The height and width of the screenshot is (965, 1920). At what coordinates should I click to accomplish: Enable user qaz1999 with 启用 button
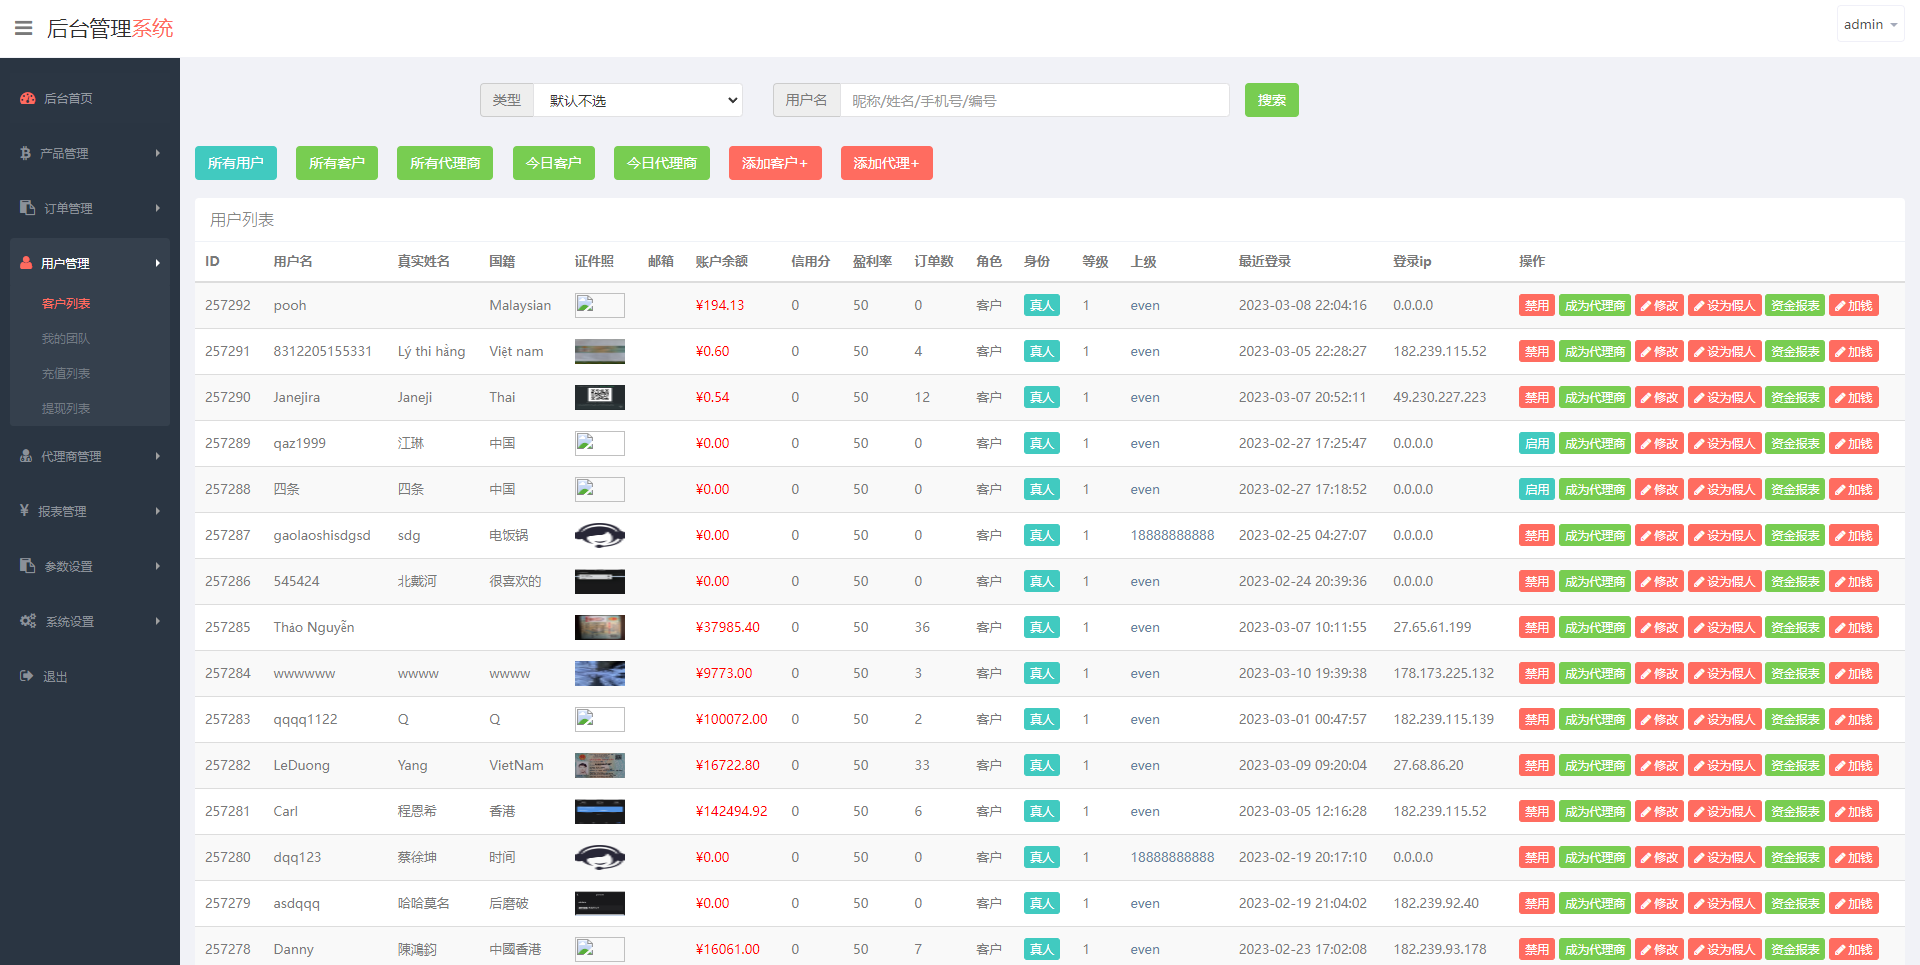tap(1536, 444)
